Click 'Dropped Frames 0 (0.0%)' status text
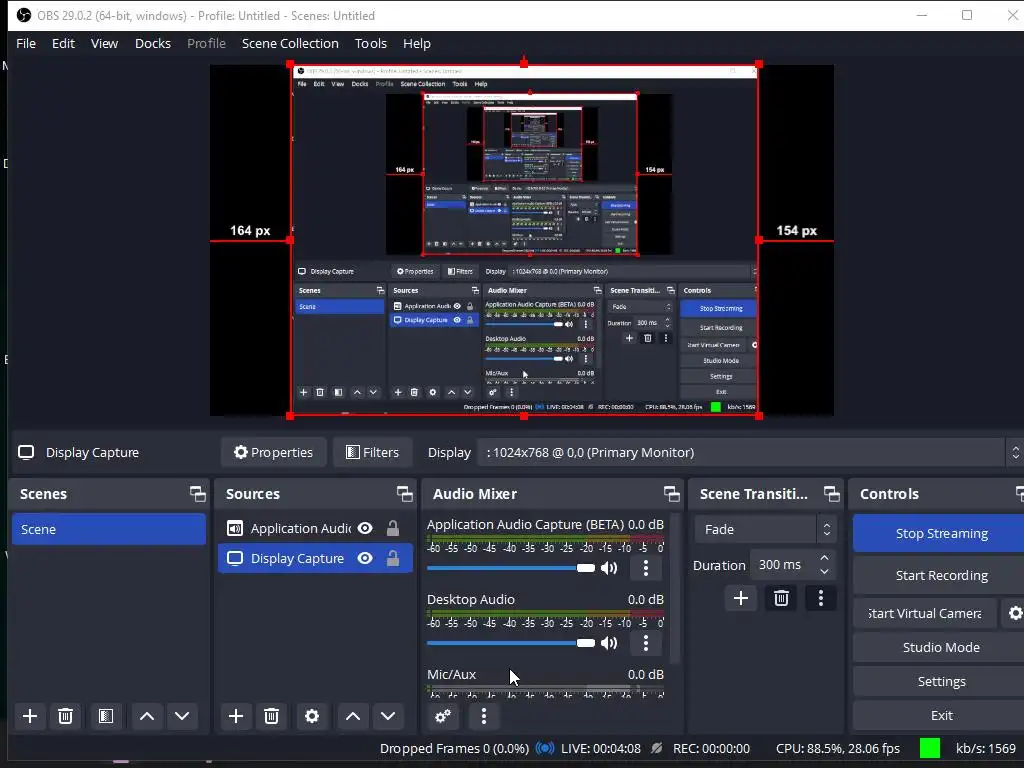This screenshot has width=1024, height=768. point(454,748)
